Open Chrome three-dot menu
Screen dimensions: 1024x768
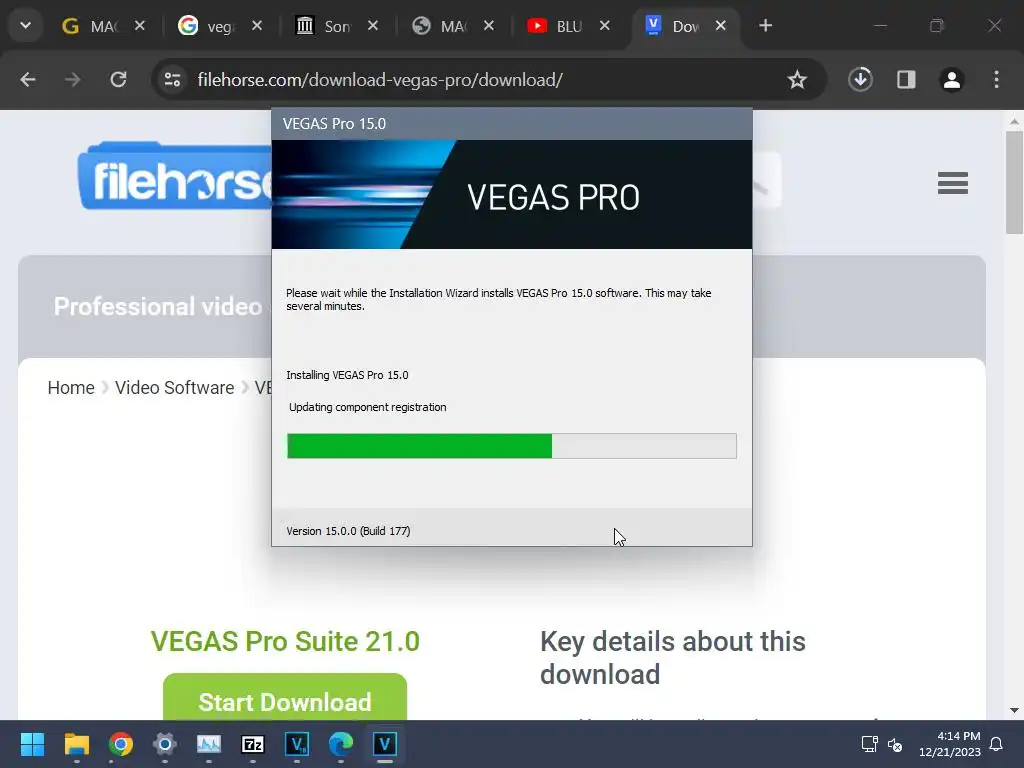tap(996, 80)
